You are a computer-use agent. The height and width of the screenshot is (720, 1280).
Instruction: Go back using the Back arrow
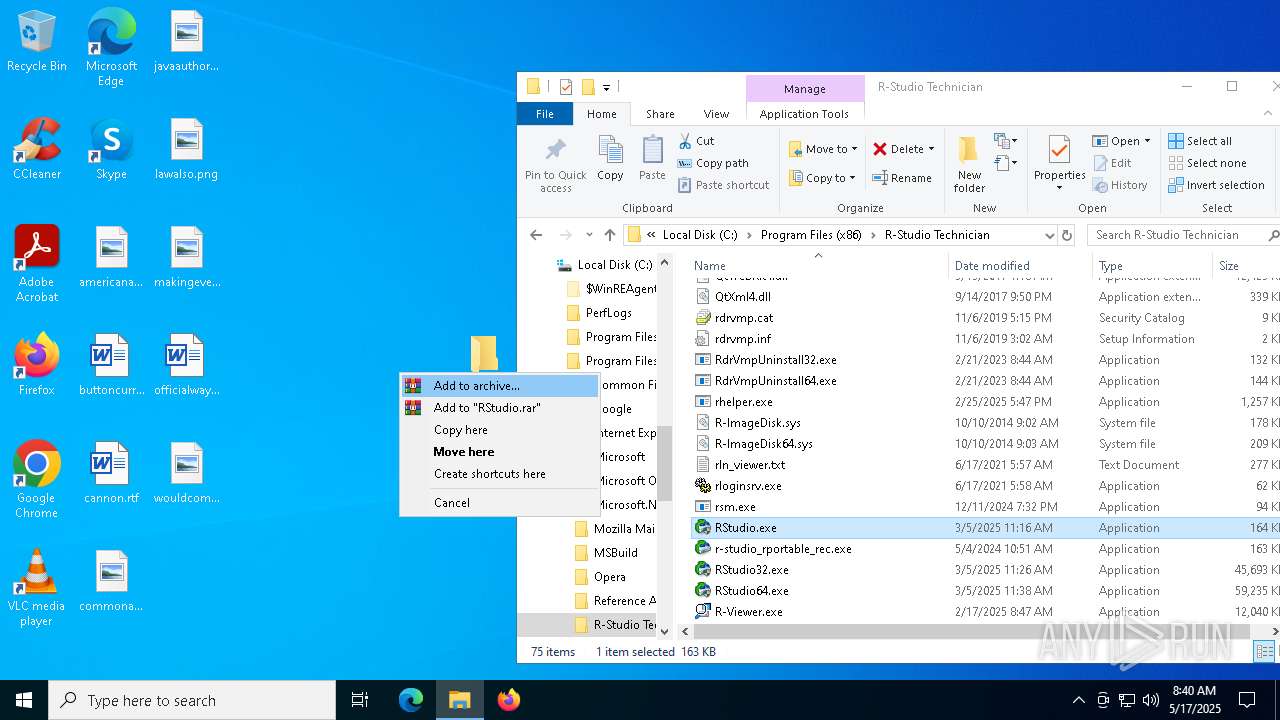(536, 235)
